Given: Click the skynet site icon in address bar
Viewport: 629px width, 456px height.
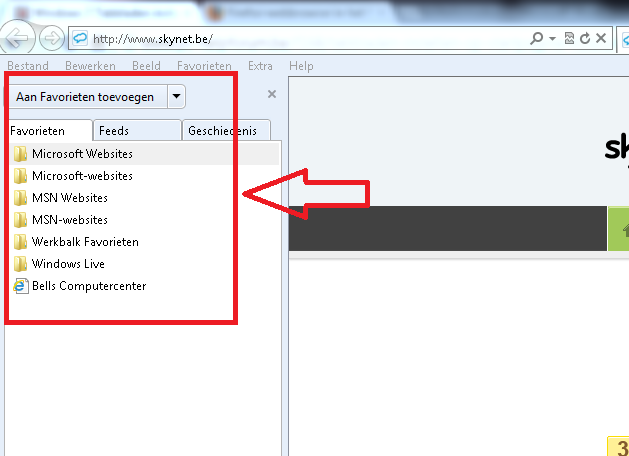Looking at the screenshot, I should pyautogui.click(x=80, y=39).
